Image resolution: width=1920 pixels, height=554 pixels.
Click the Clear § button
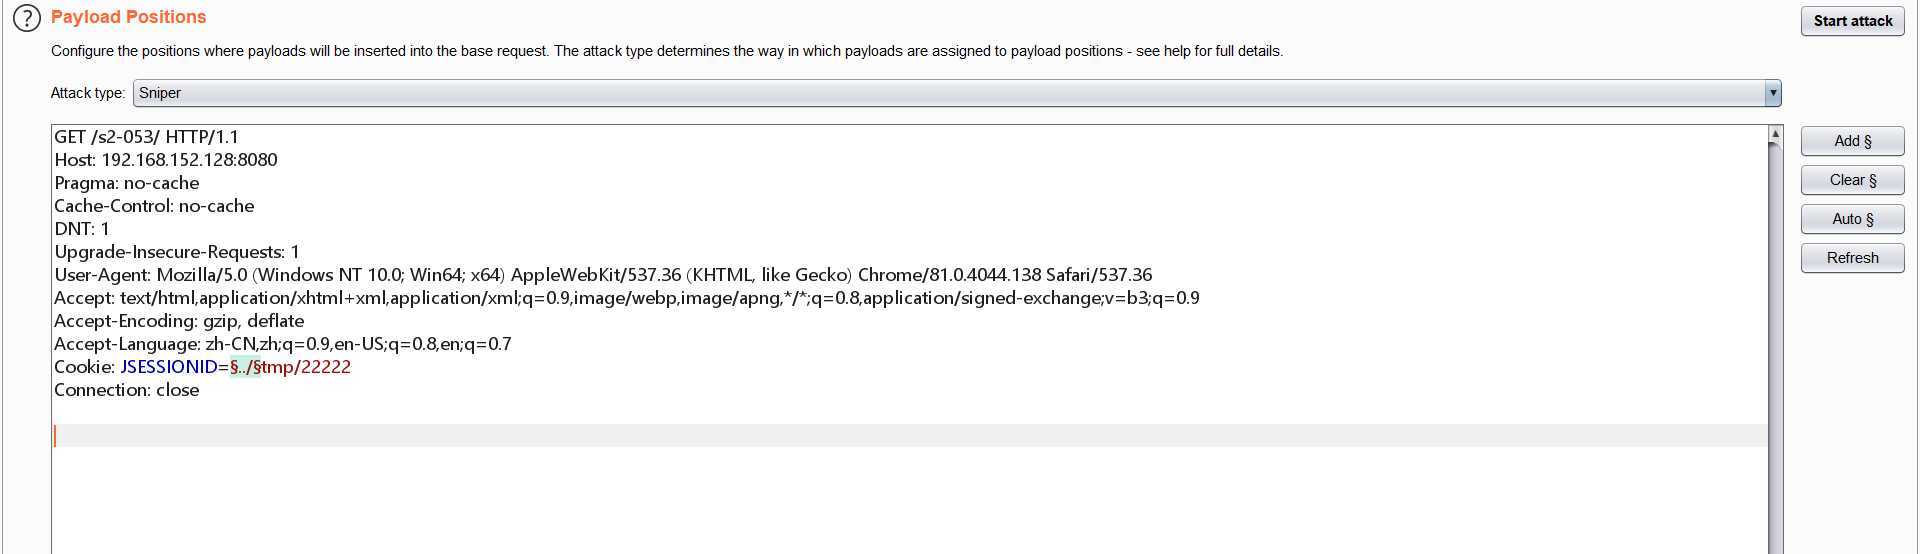(1852, 180)
